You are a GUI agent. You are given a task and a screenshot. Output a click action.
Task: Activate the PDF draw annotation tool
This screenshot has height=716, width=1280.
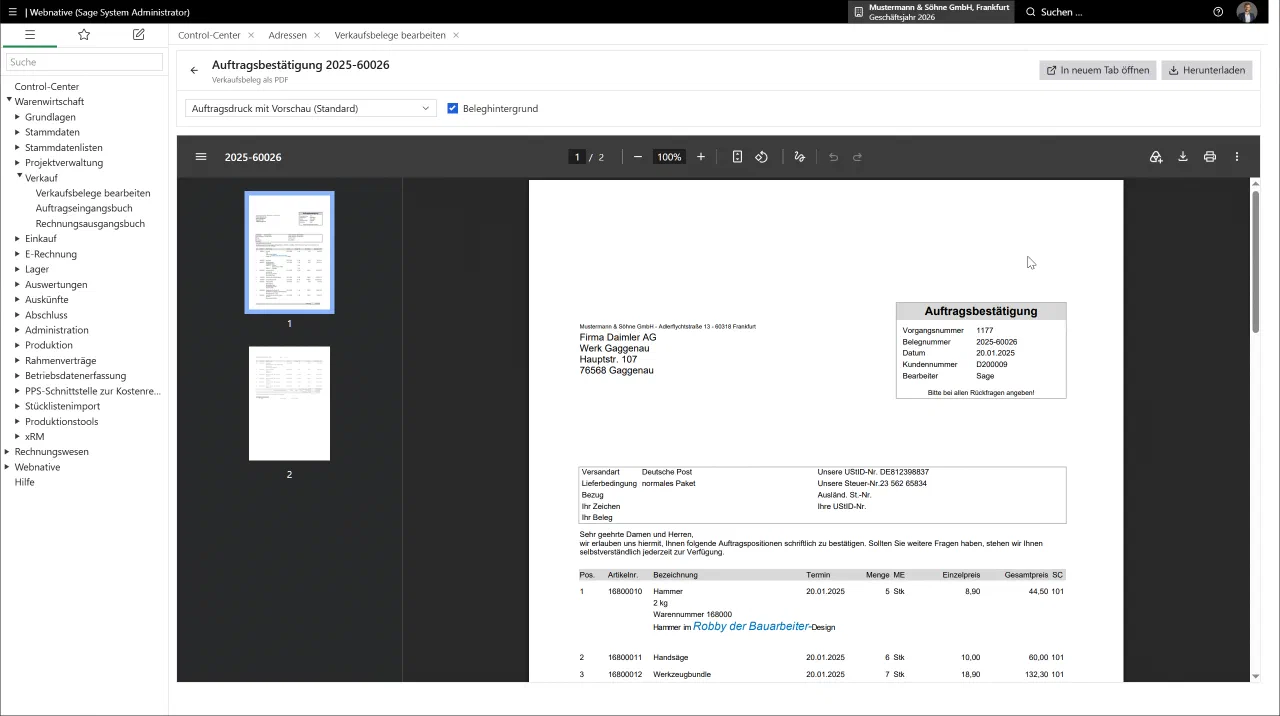[x=799, y=157]
